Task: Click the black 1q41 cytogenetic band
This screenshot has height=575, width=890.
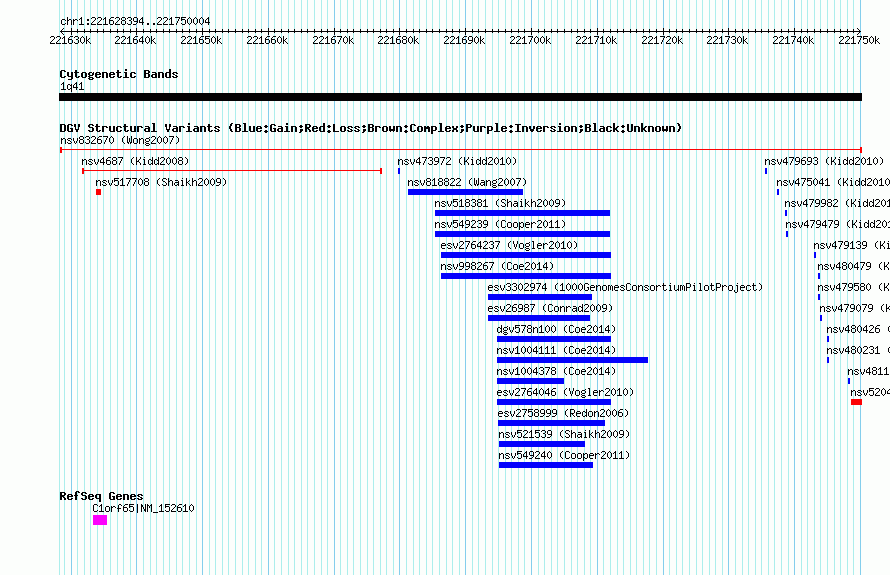Action: click(460, 97)
